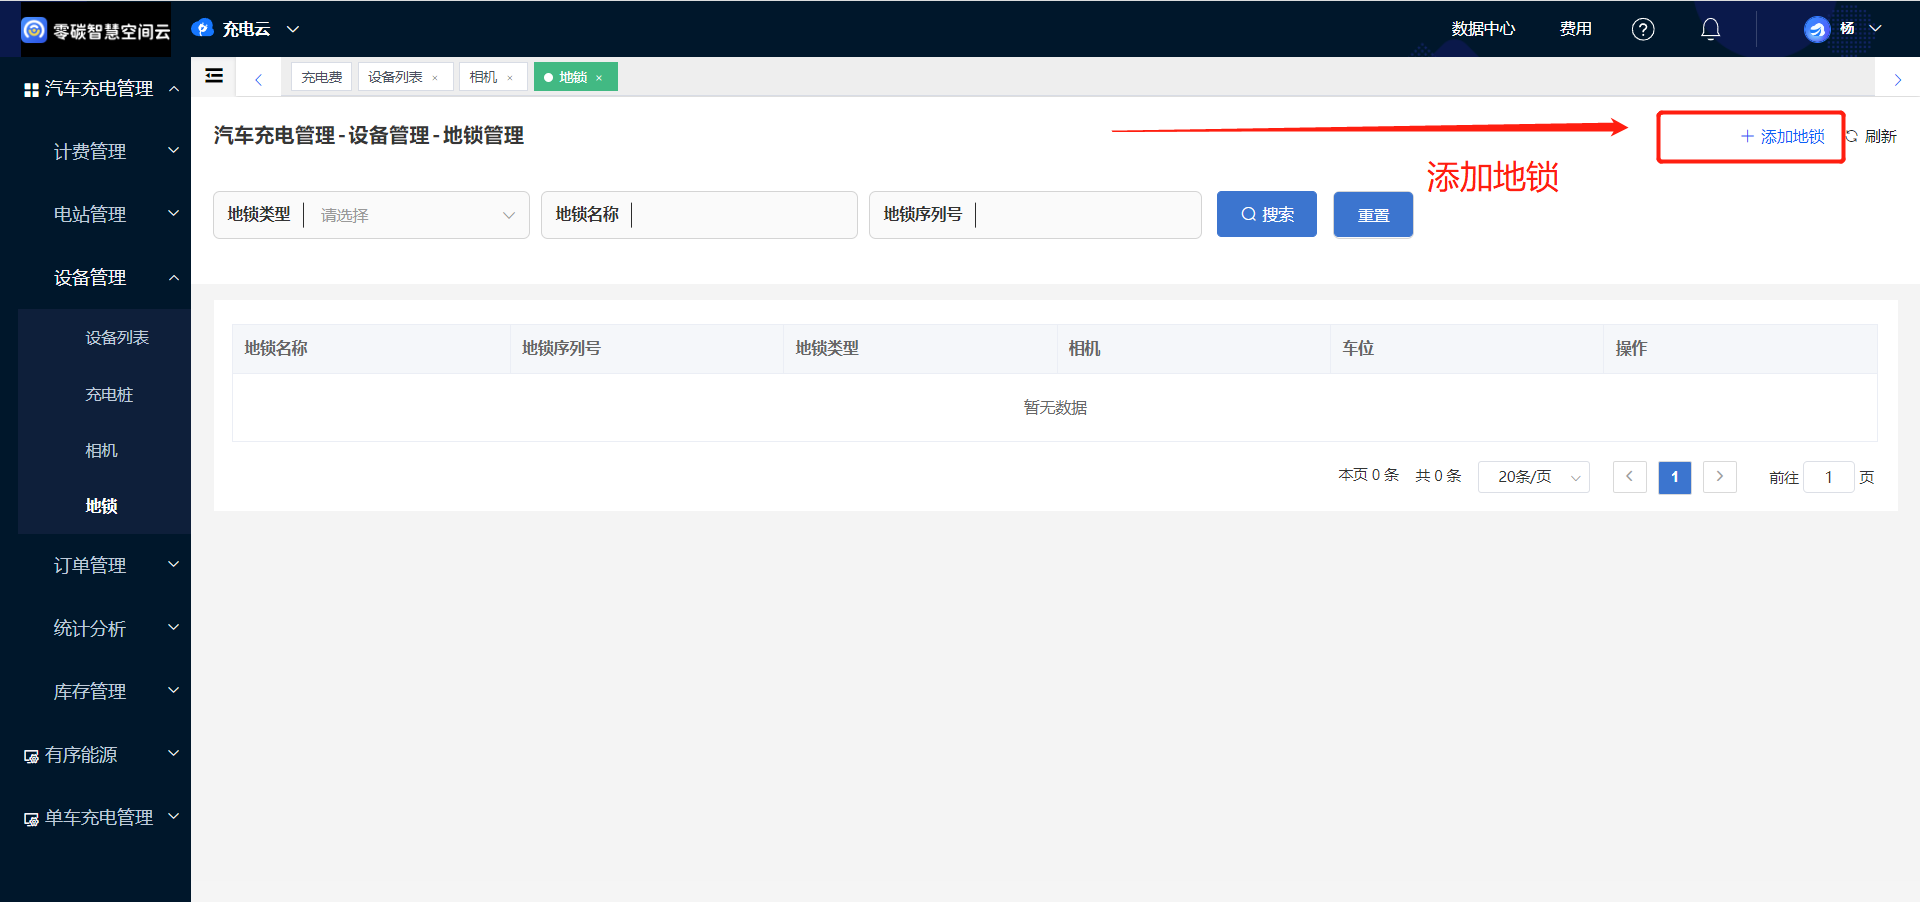Toggle the sidebar collapse hamburger icon
1920x902 pixels.
[x=214, y=76]
